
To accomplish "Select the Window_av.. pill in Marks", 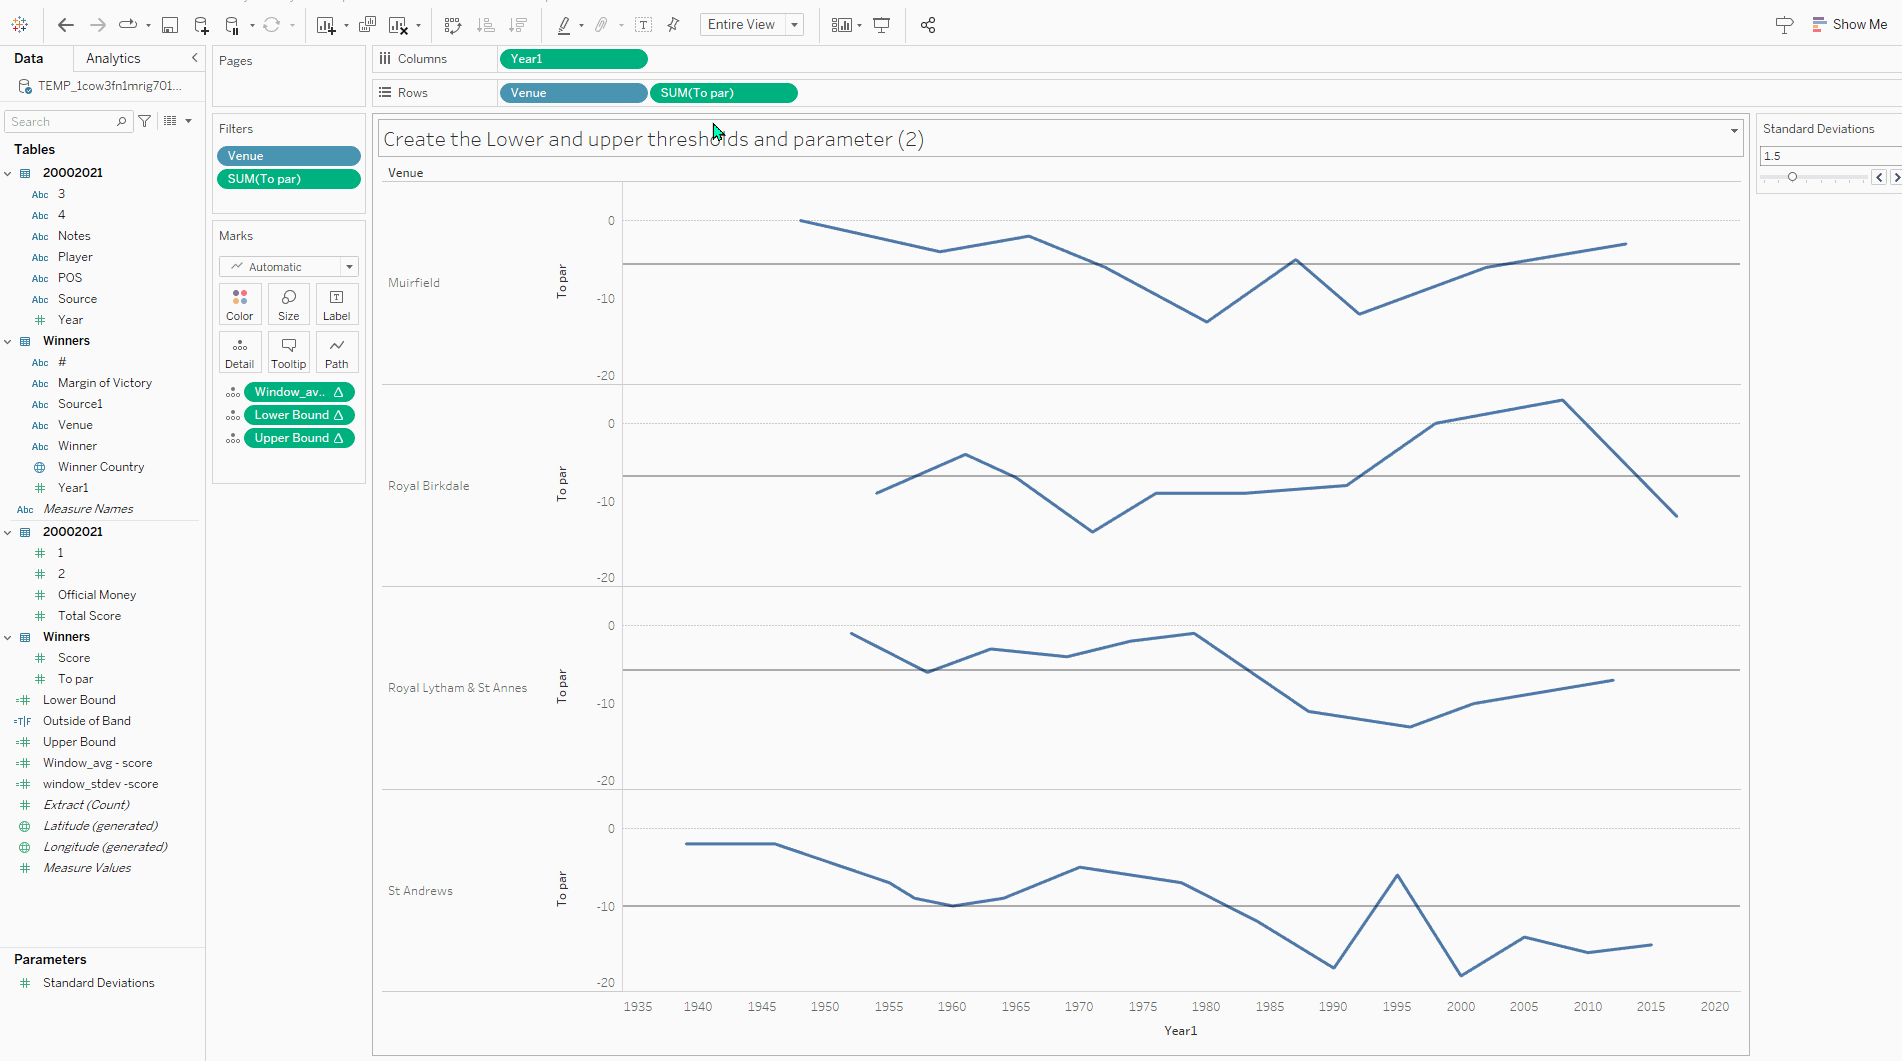I will click(299, 392).
